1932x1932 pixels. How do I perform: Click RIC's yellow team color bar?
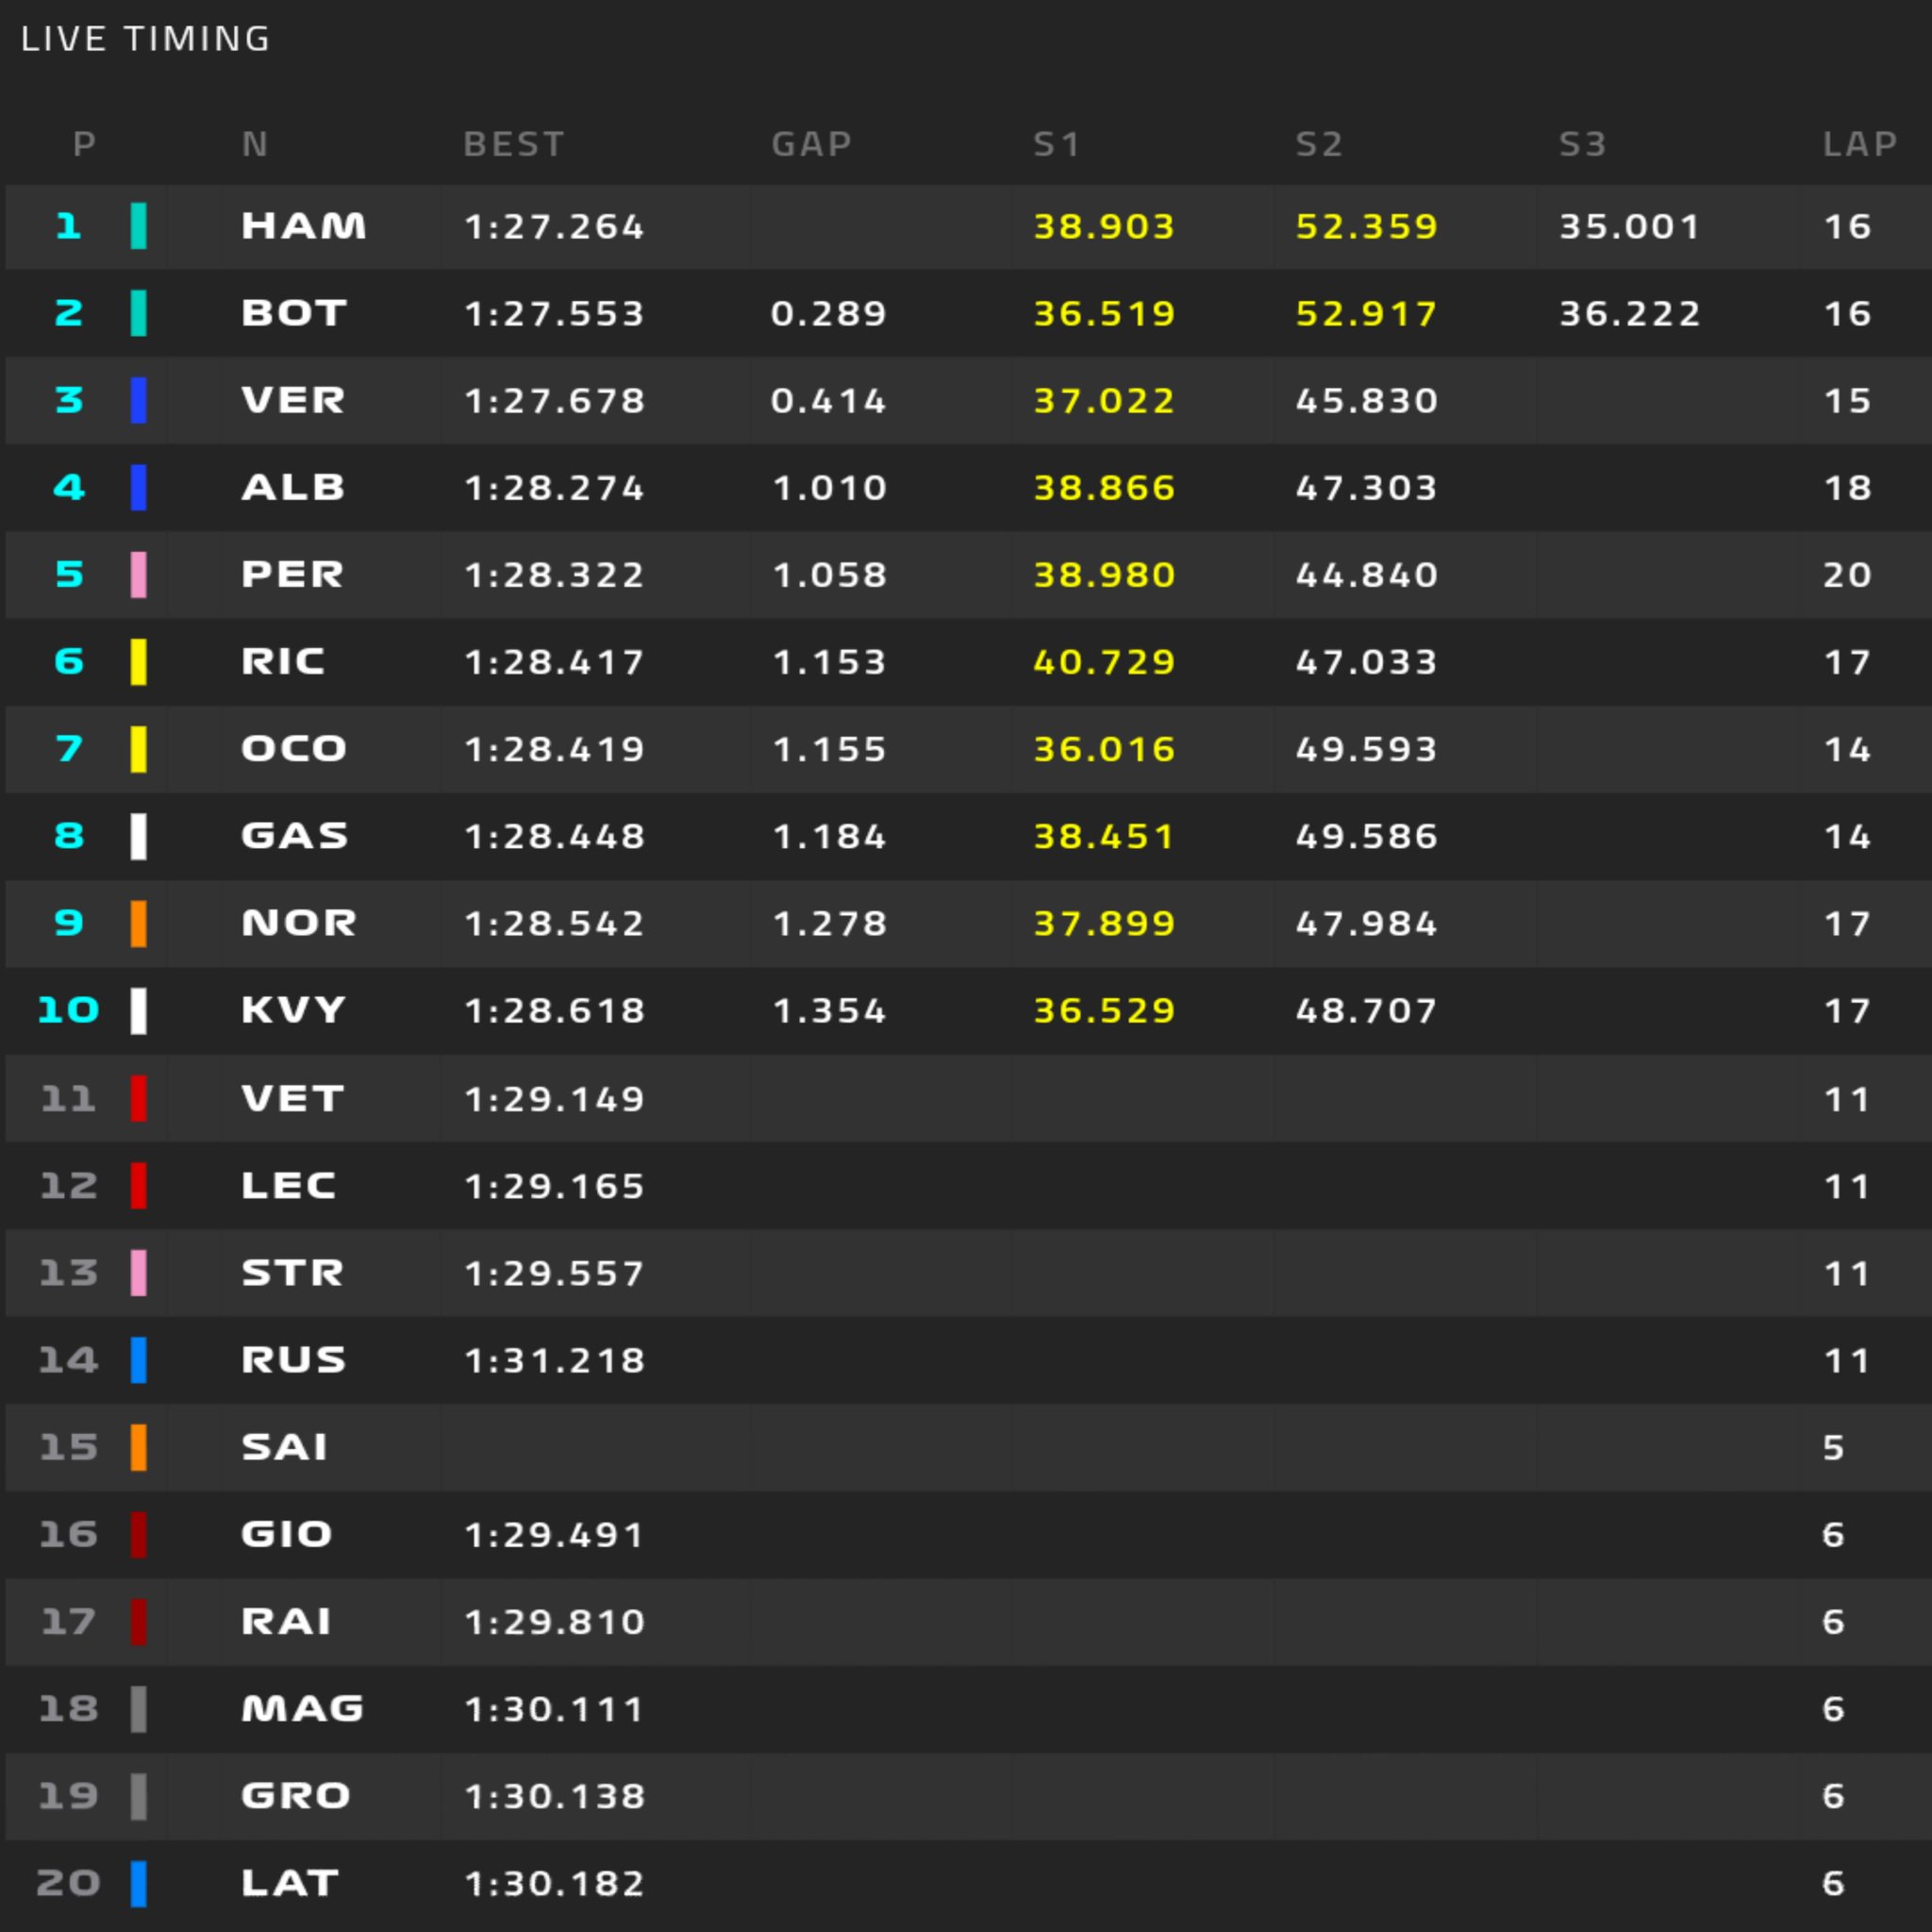point(139,661)
